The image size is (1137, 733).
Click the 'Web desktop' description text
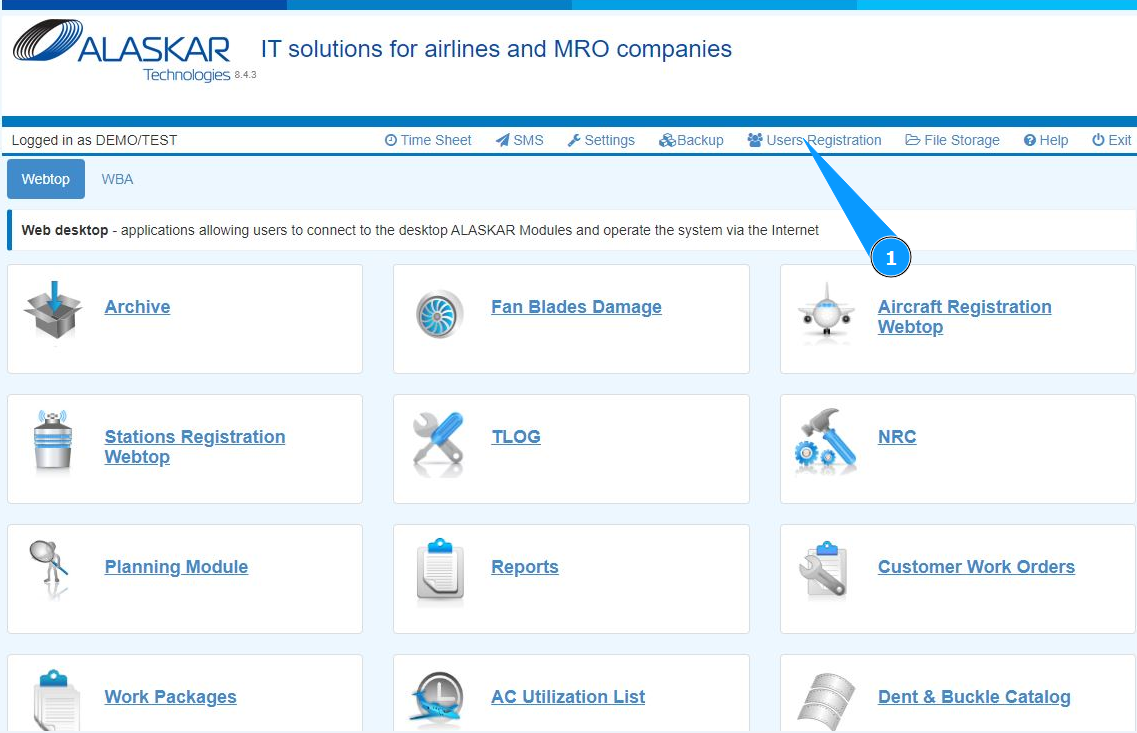tap(420, 230)
